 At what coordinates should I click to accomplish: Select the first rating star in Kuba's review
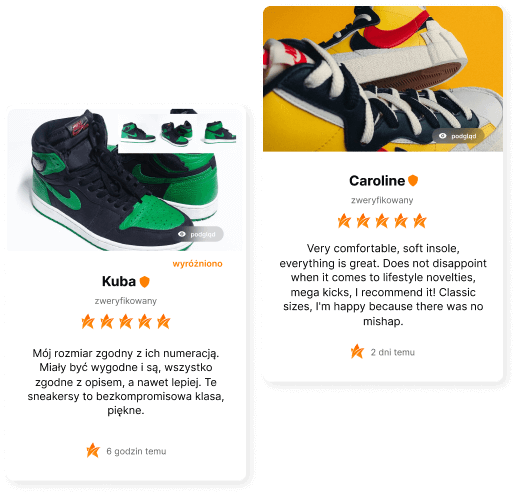88,322
